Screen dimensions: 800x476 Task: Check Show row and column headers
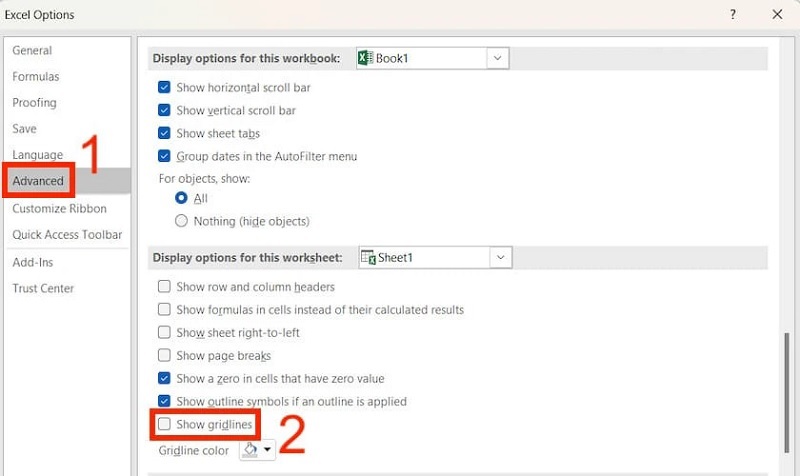click(x=164, y=287)
